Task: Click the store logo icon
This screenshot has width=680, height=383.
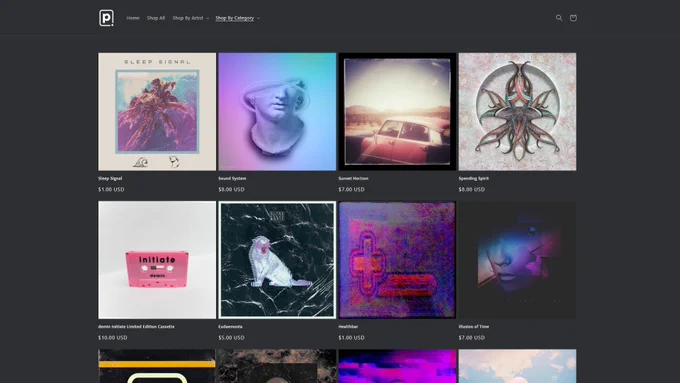Action: tap(106, 18)
